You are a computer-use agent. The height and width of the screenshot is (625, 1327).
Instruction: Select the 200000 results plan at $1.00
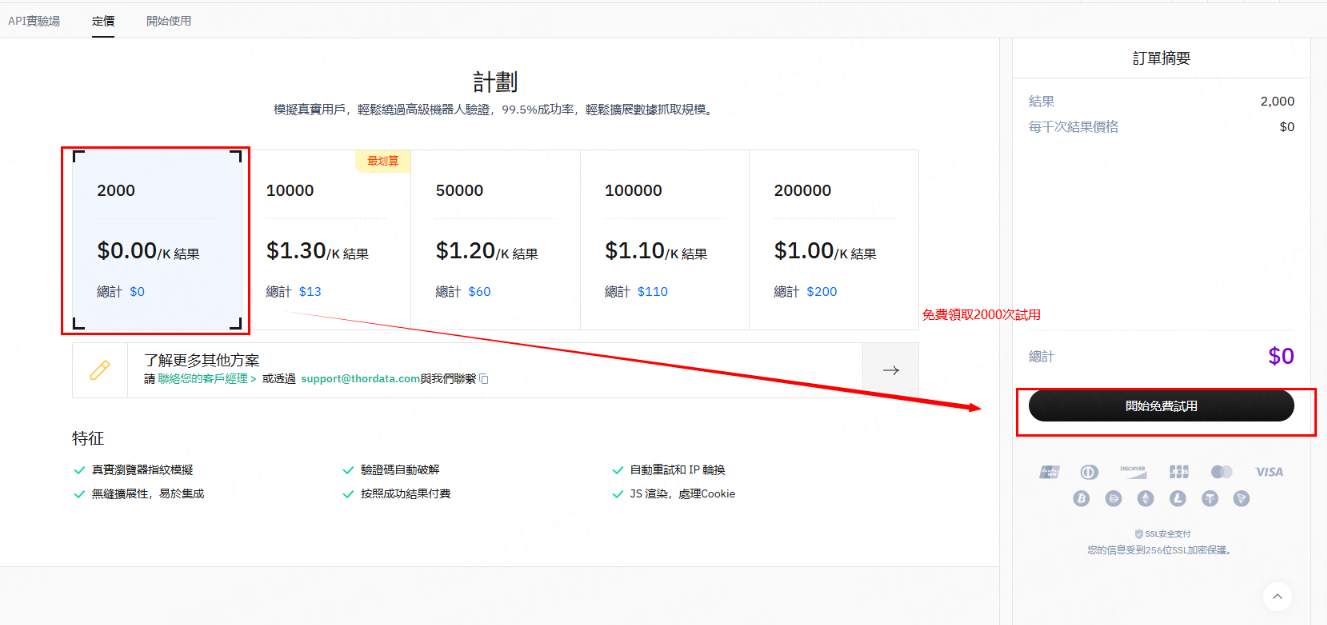pyautogui.click(x=833, y=240)
